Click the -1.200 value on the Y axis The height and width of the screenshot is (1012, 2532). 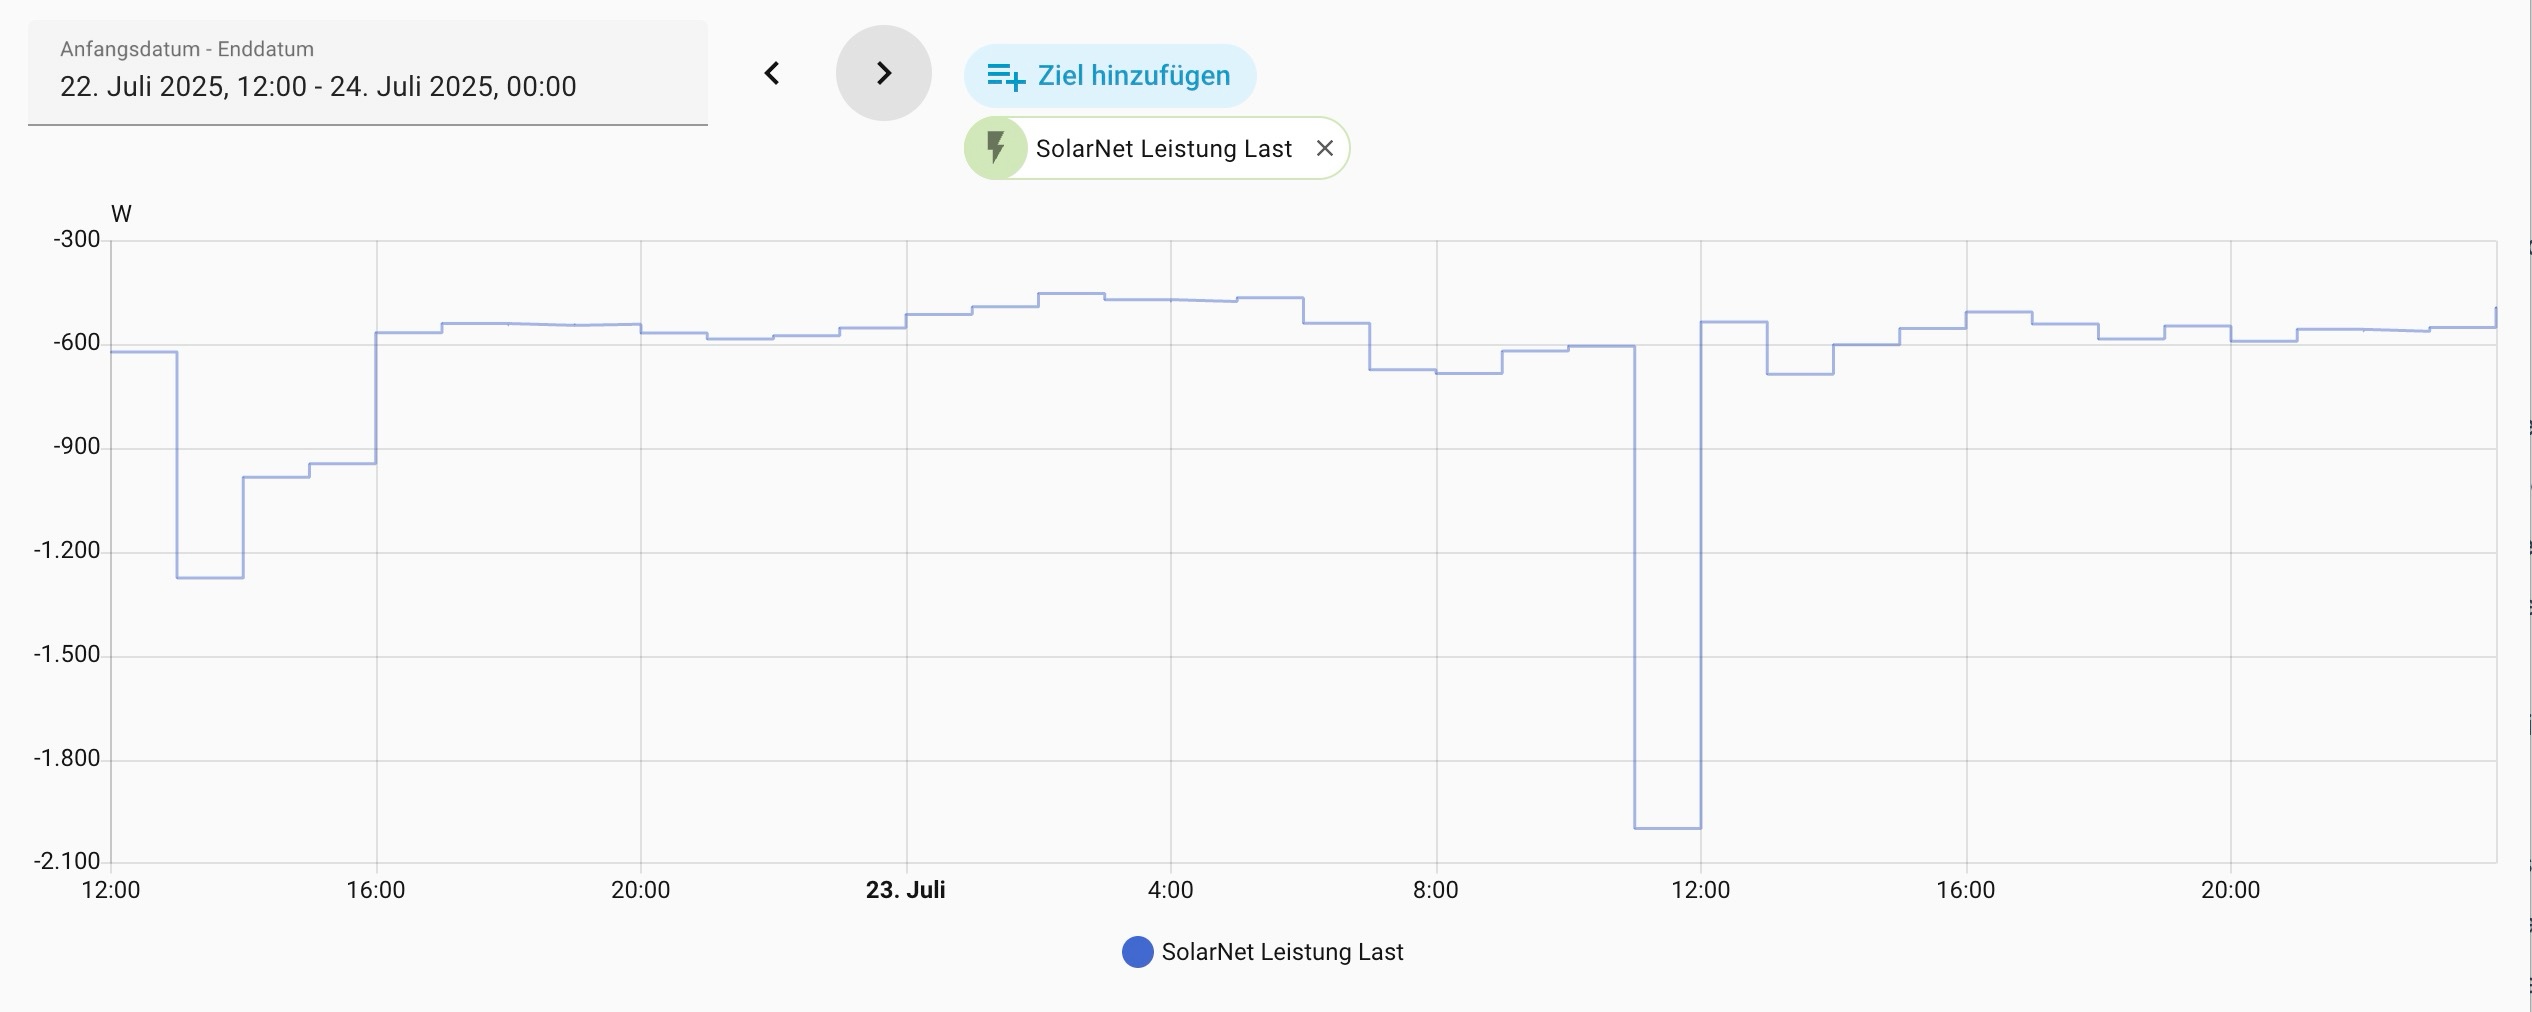67,550
